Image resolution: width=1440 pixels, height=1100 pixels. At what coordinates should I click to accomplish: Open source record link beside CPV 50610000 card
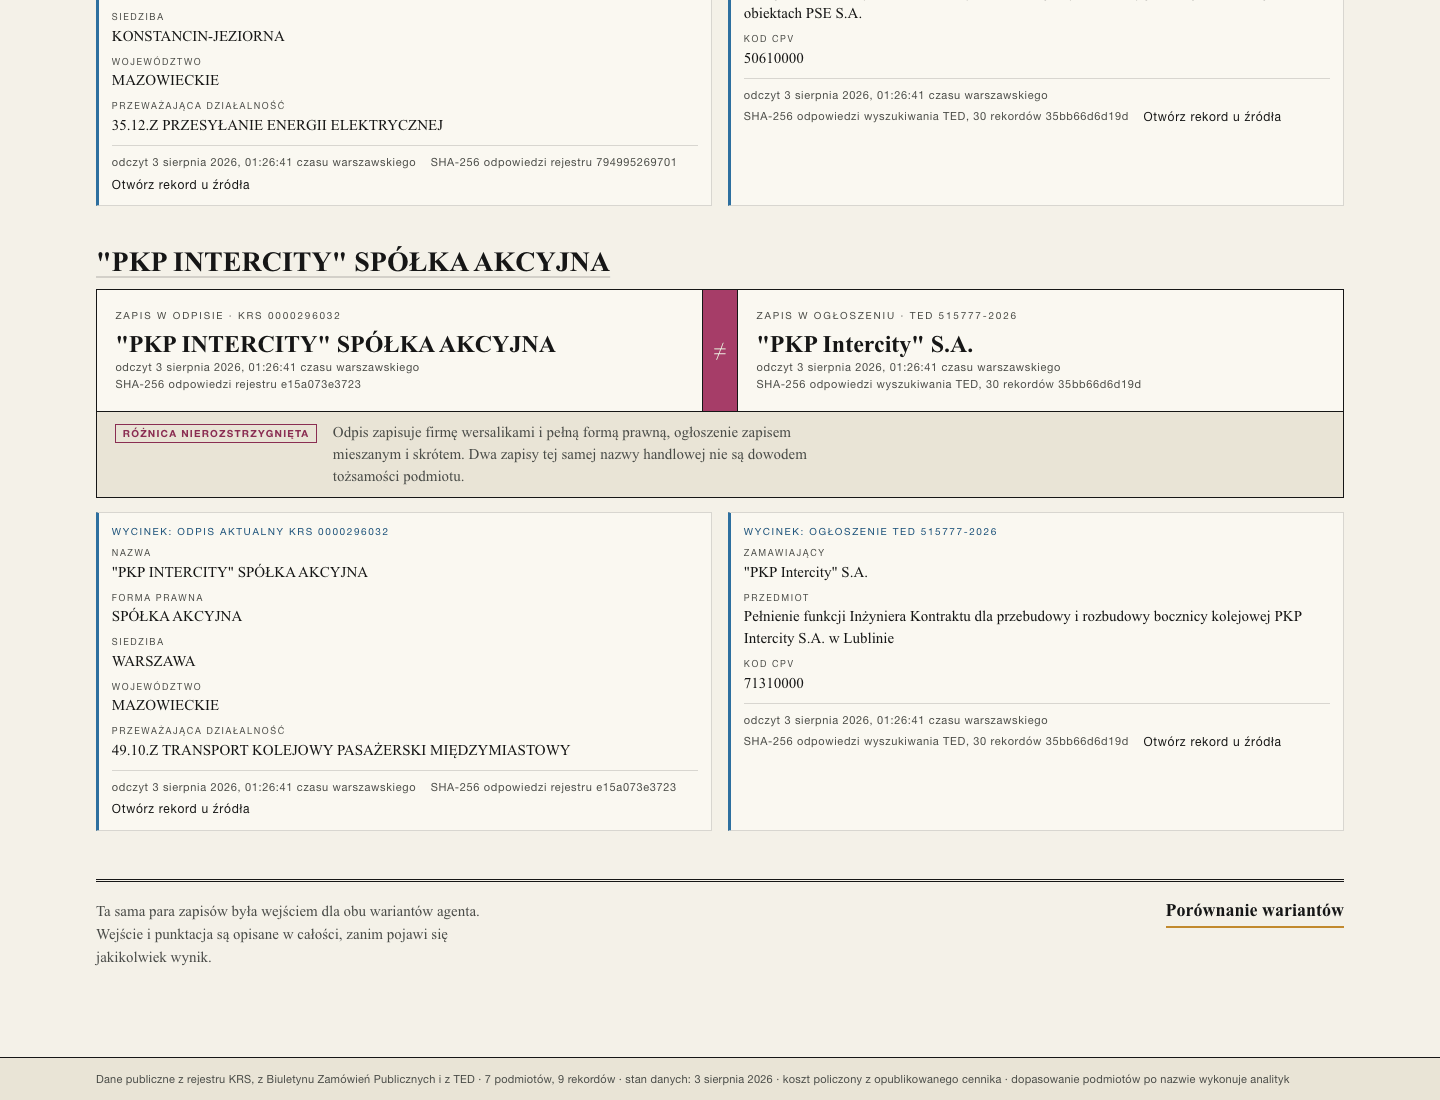(1212, 117)
